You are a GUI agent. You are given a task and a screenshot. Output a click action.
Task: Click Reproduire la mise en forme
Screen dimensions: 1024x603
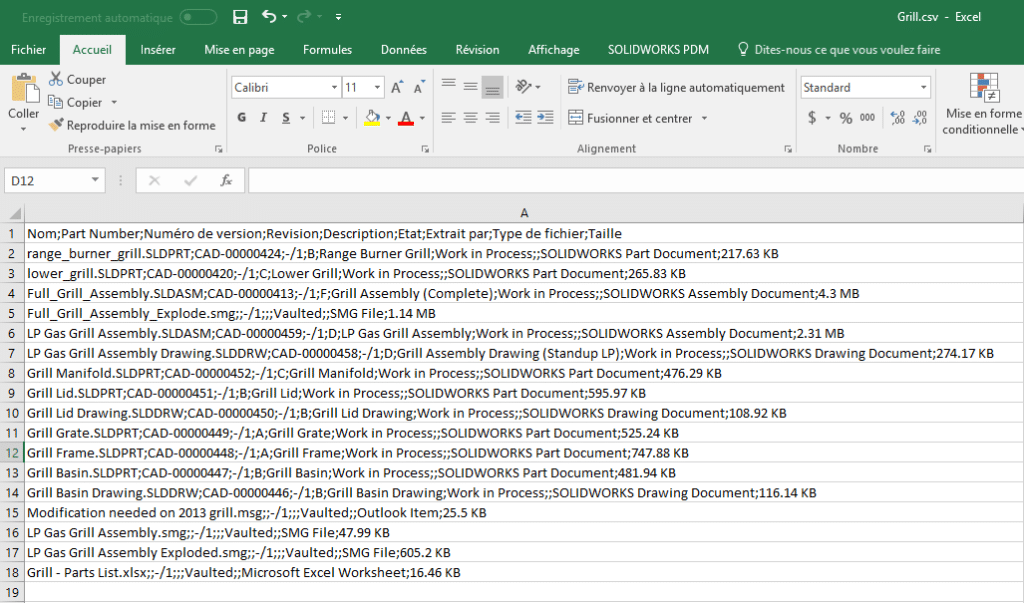coord(133,125)
